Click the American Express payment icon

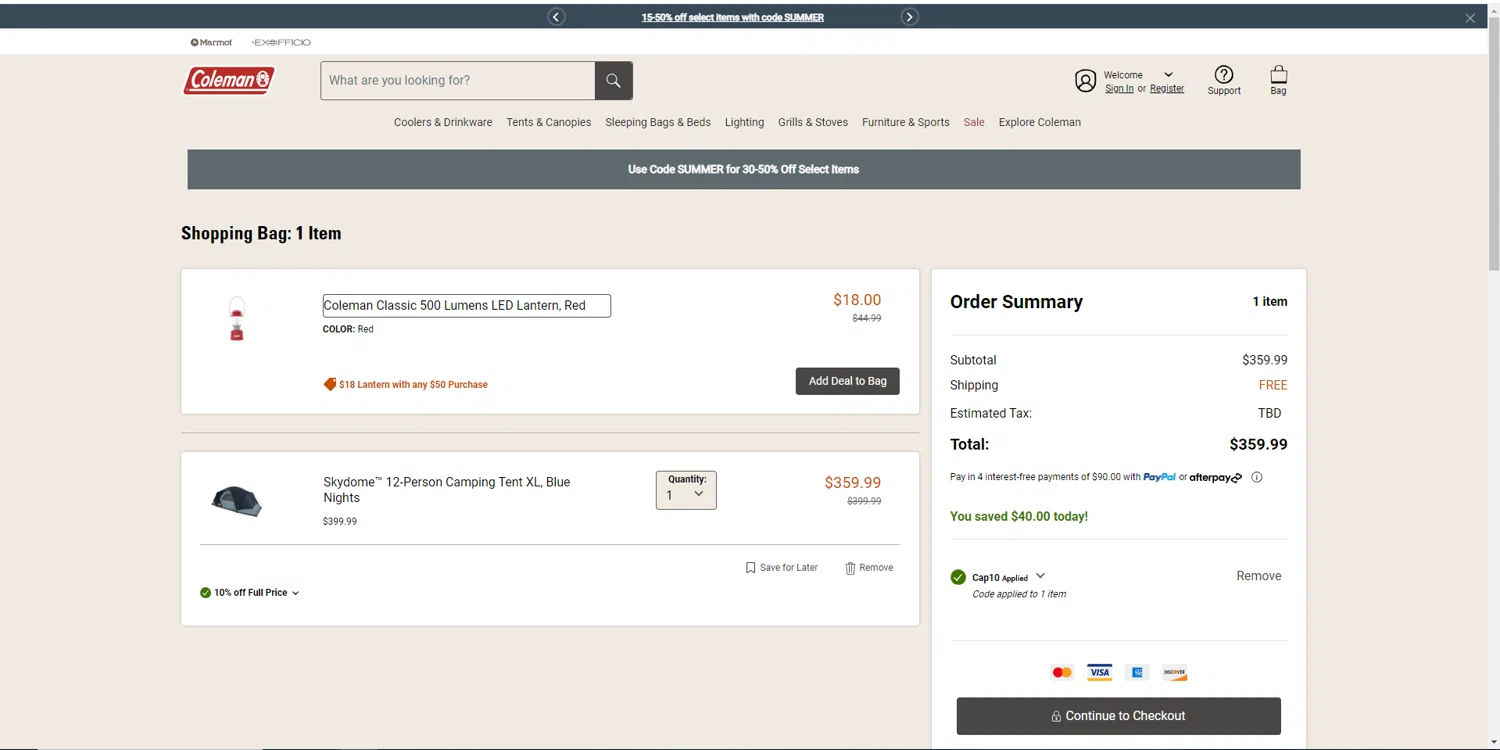(x=1137, y=673)
